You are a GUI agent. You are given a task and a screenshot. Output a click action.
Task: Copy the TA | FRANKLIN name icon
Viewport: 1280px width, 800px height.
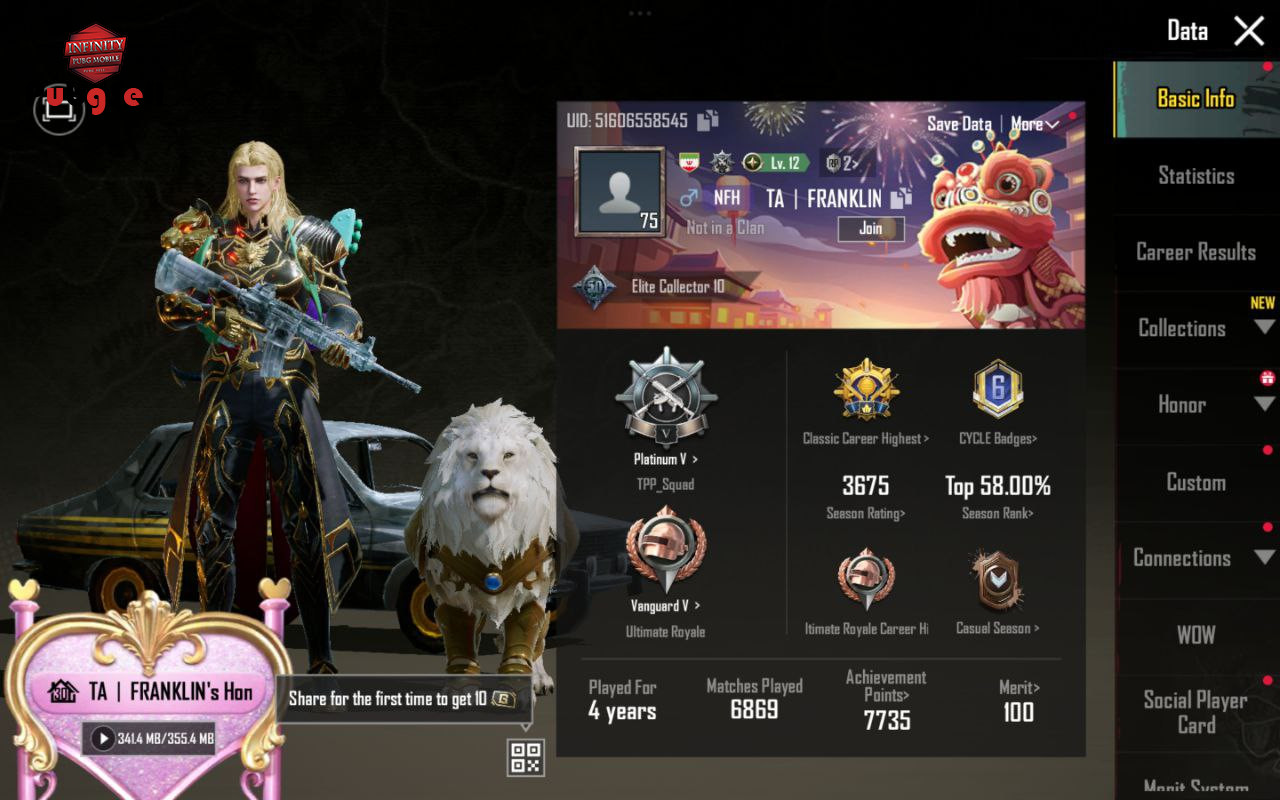click(x=901, y=198)
